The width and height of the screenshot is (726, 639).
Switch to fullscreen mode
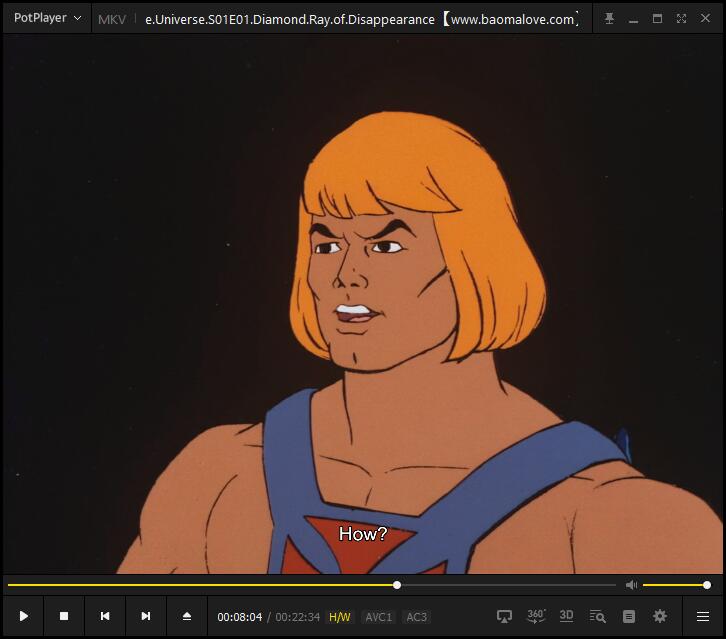click(681, 19)
